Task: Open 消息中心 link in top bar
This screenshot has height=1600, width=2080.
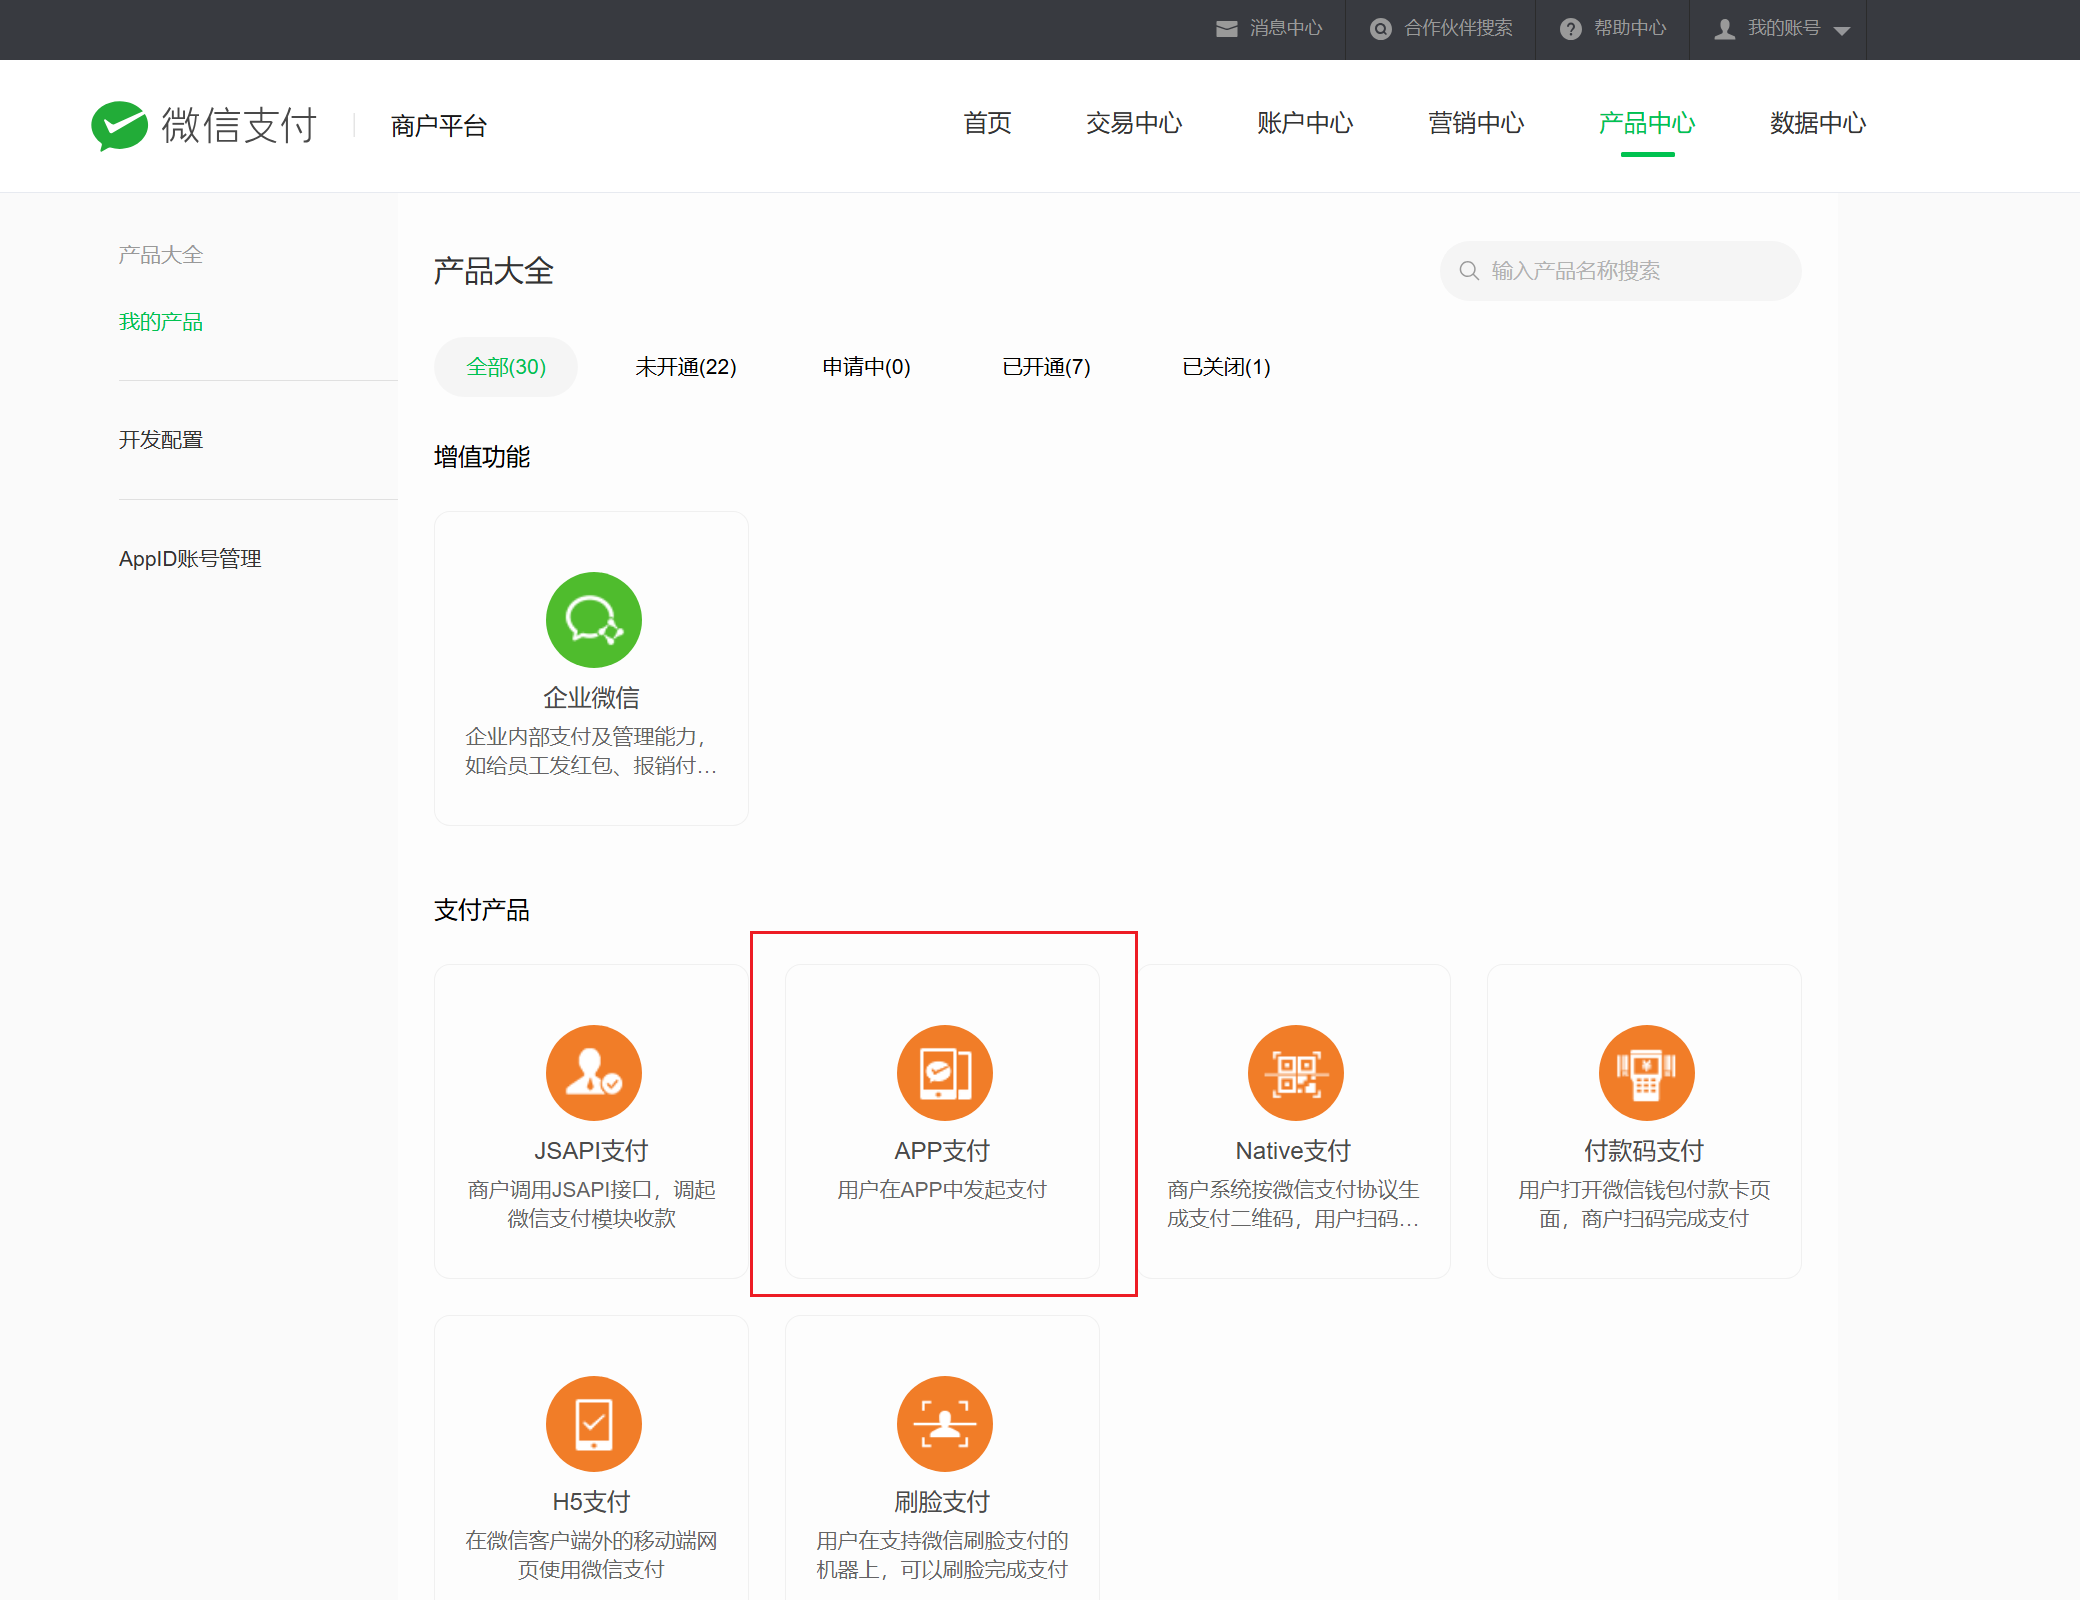Action: (1286, 28)
